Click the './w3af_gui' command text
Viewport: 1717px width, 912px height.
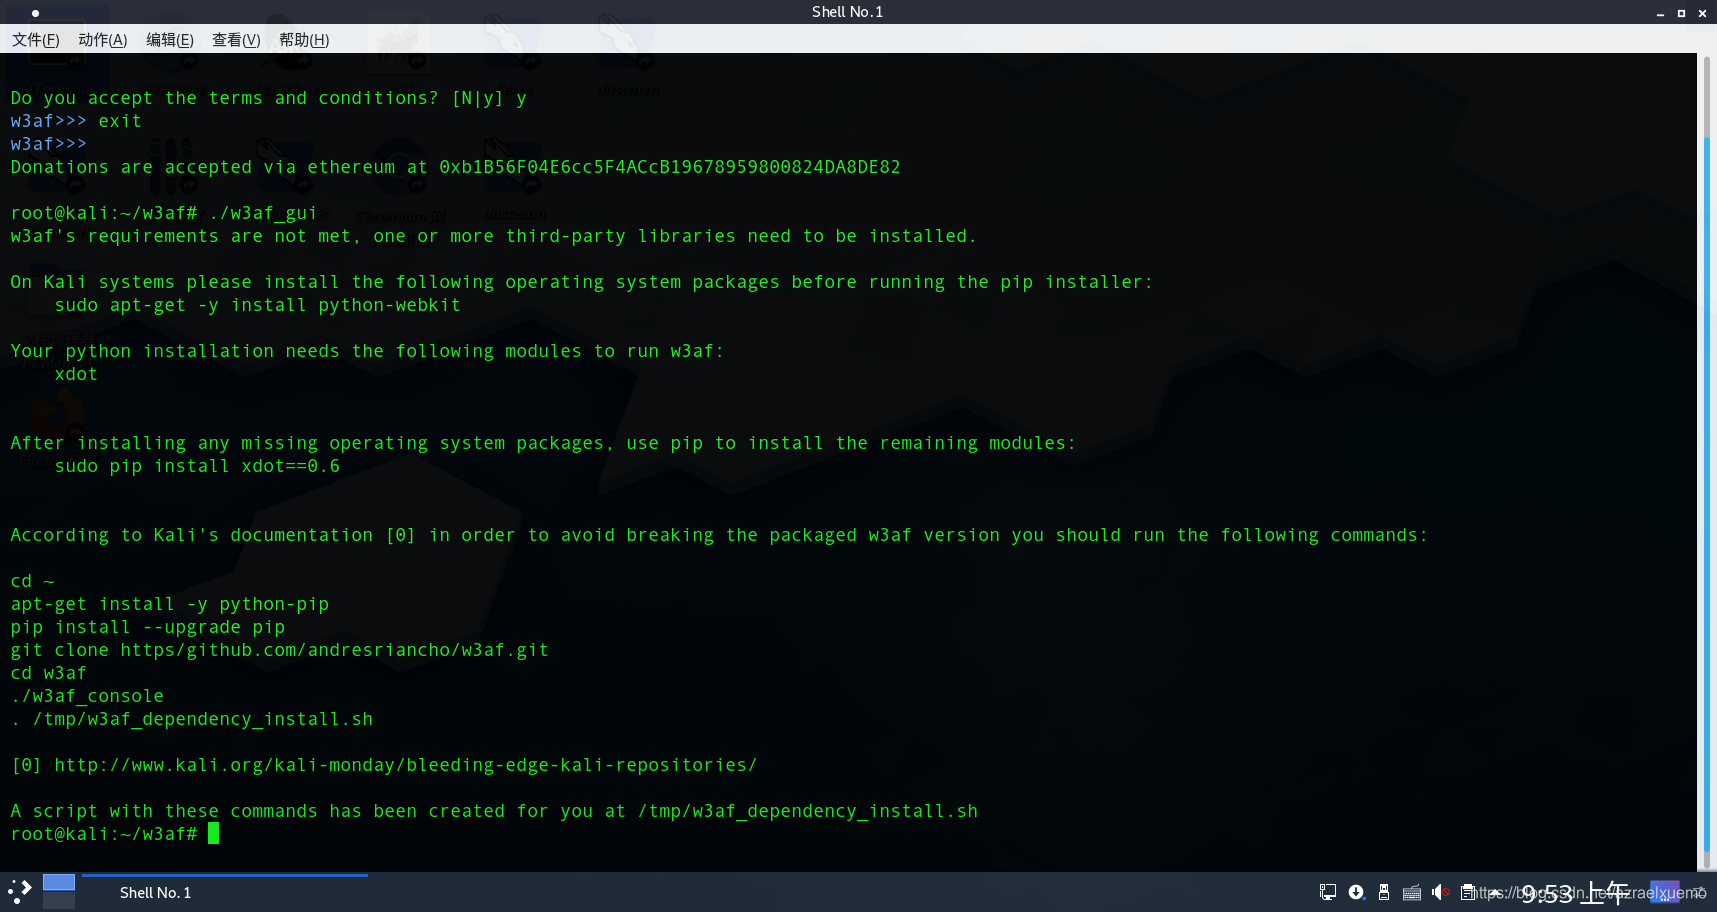pos(263,213)
